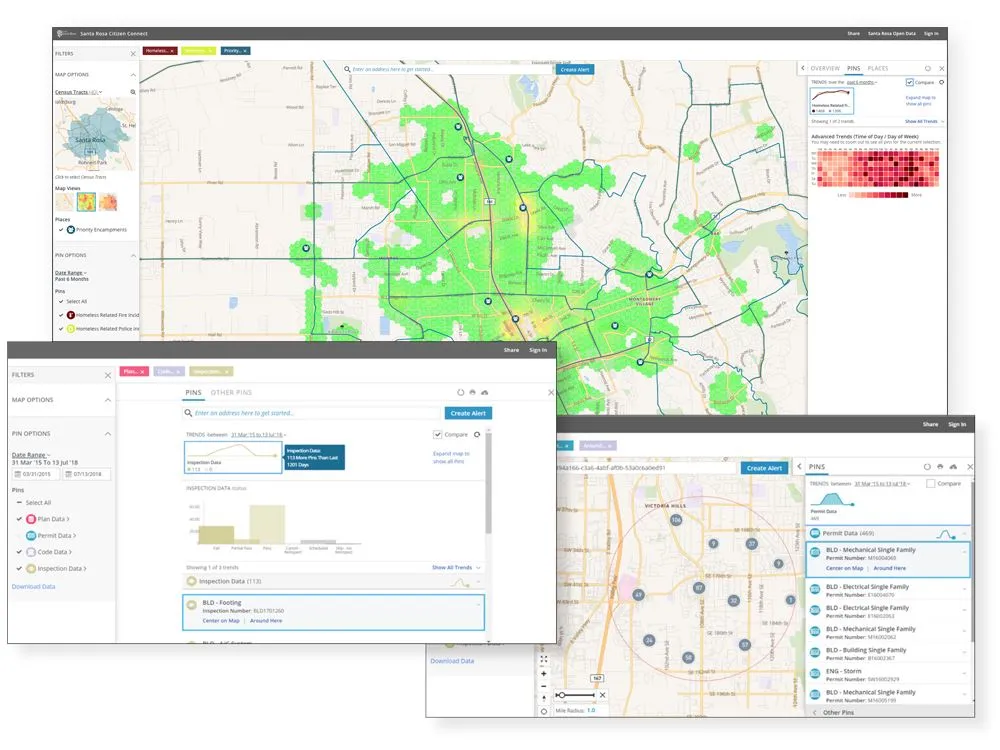Screen dimensions: 1000x750
Task: Click the zoom-in plus control on the map
Action: click(544, 673)
